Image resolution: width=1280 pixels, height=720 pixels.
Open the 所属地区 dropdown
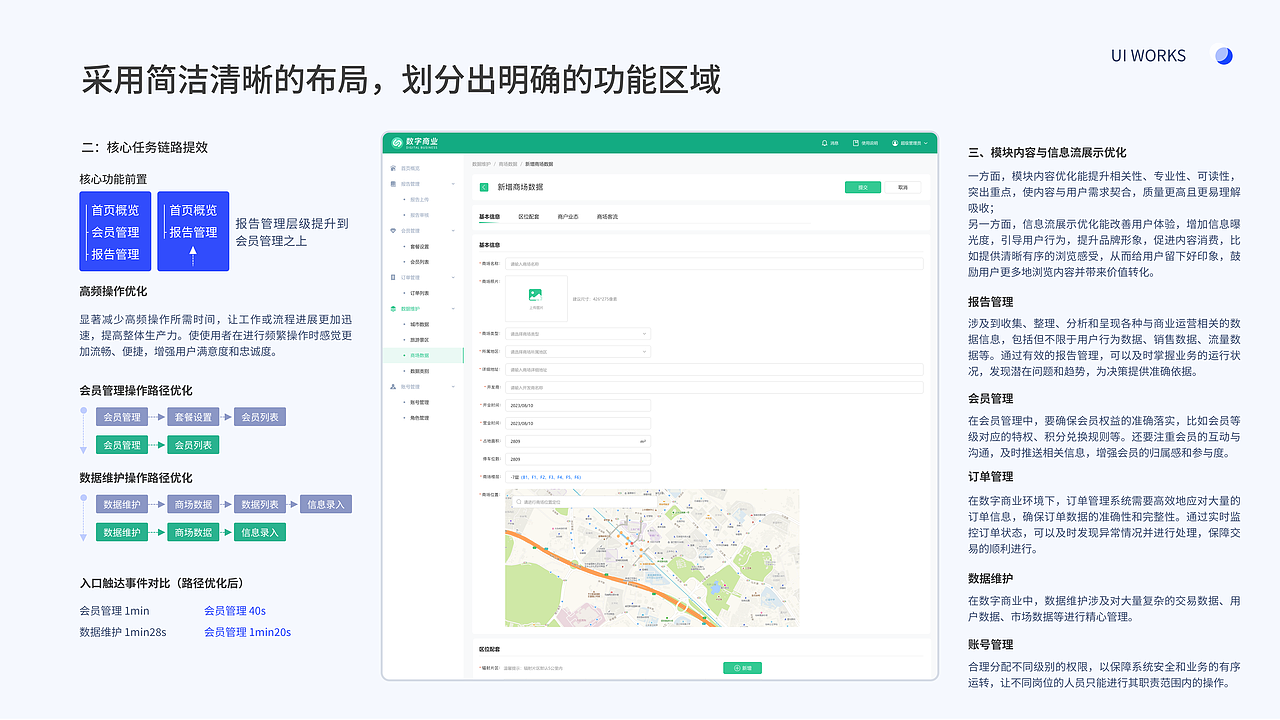pyautogui.click(x=578, y=352)
